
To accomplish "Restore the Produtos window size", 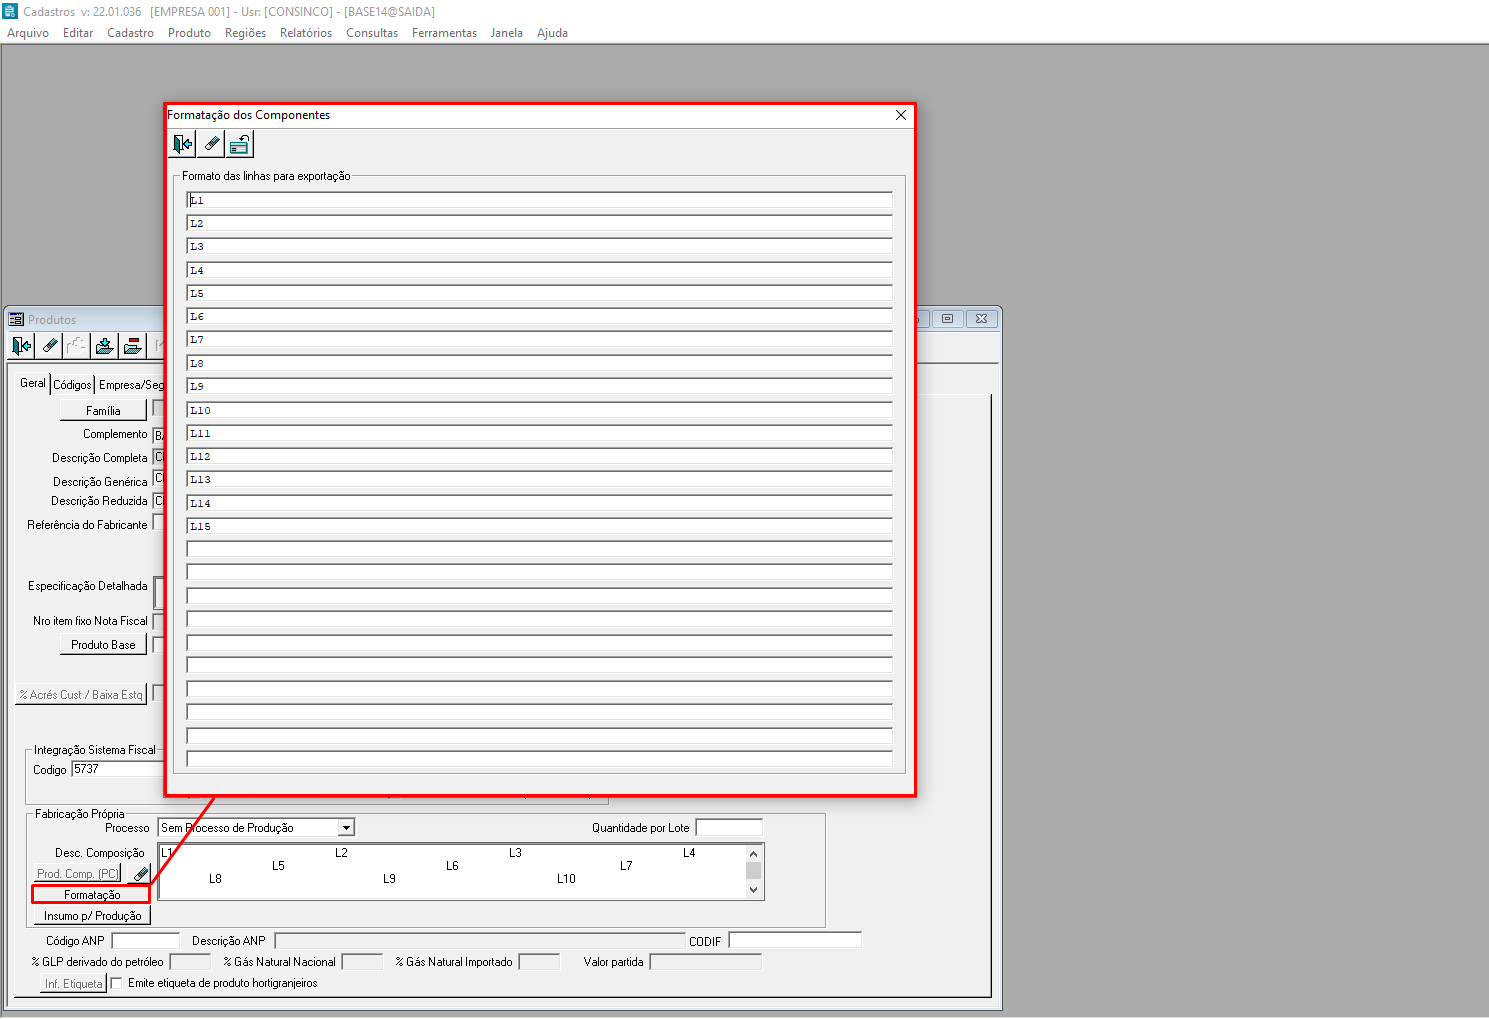I will coord(948,319).
